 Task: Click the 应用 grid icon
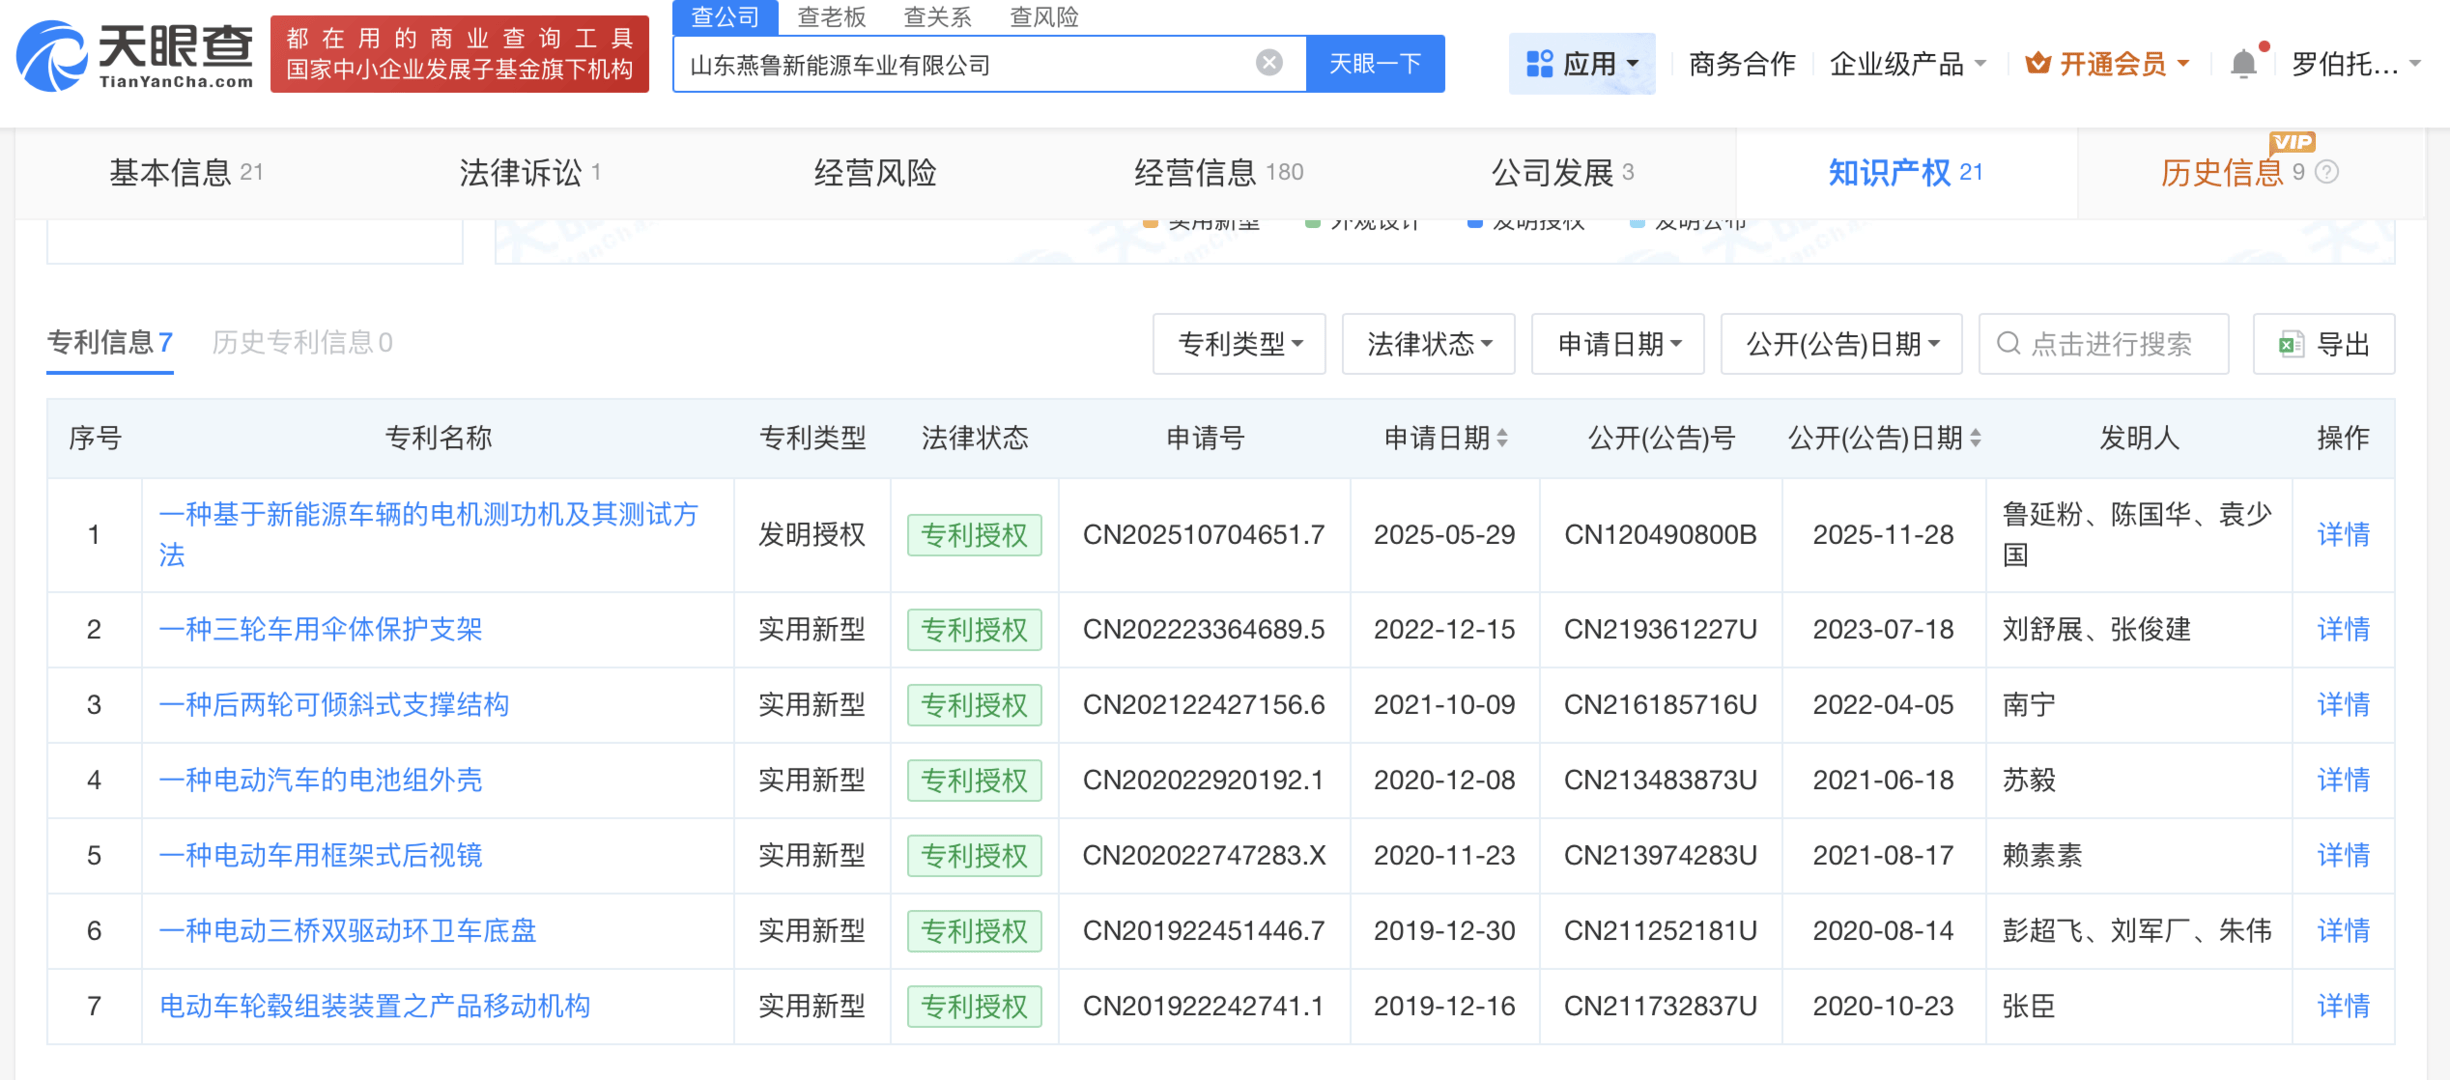click(1539, 64)
